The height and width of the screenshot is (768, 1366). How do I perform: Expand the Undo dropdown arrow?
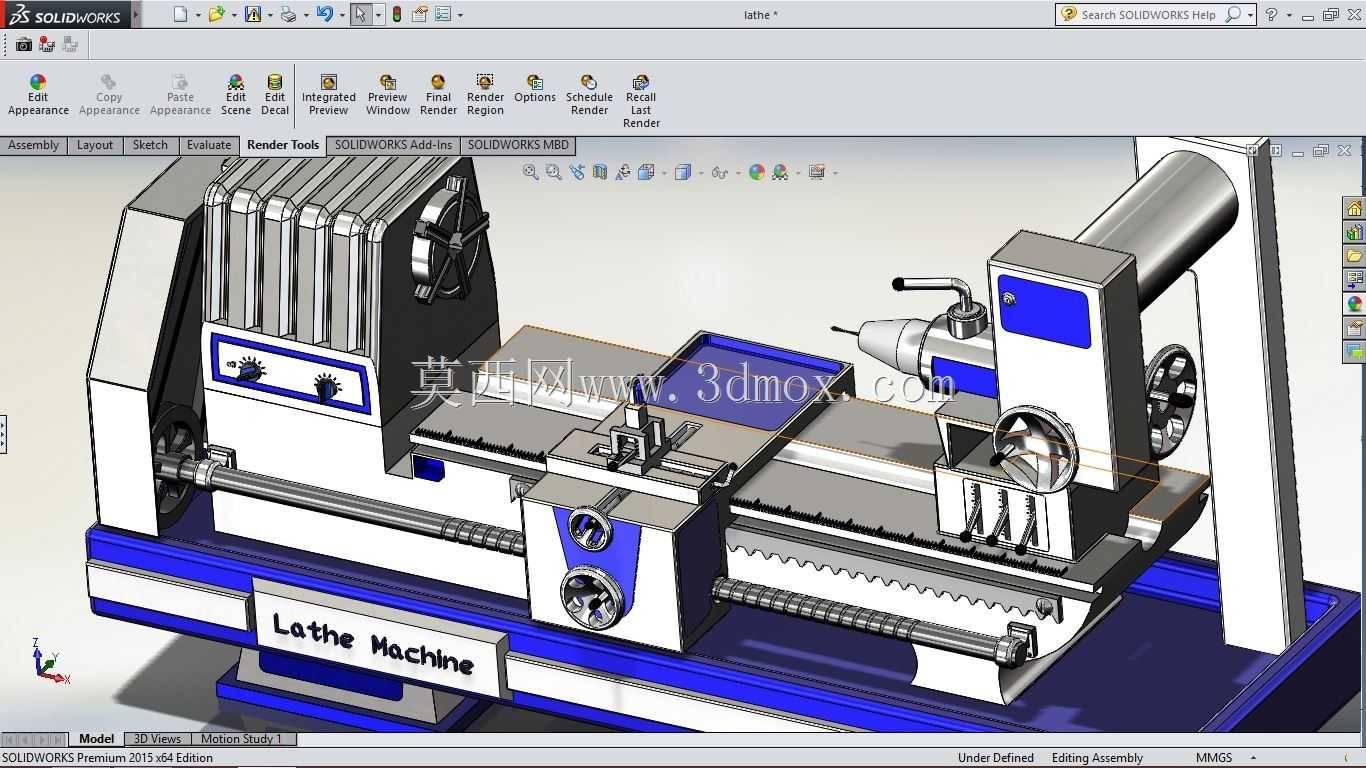click(342, 15)
